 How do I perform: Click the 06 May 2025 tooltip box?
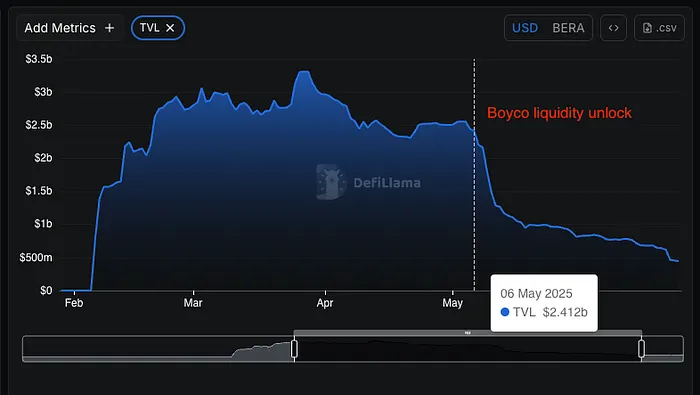544,303
